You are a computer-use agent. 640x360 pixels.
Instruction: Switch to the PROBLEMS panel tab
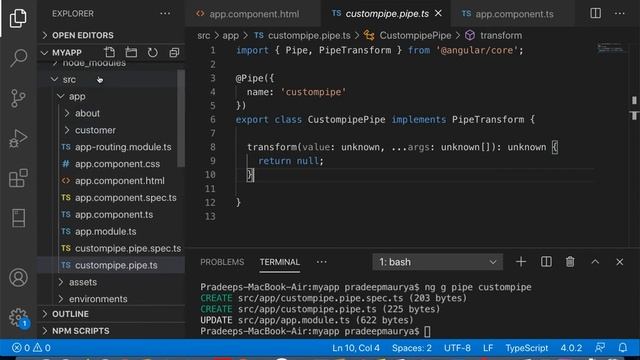coord(222,262)
